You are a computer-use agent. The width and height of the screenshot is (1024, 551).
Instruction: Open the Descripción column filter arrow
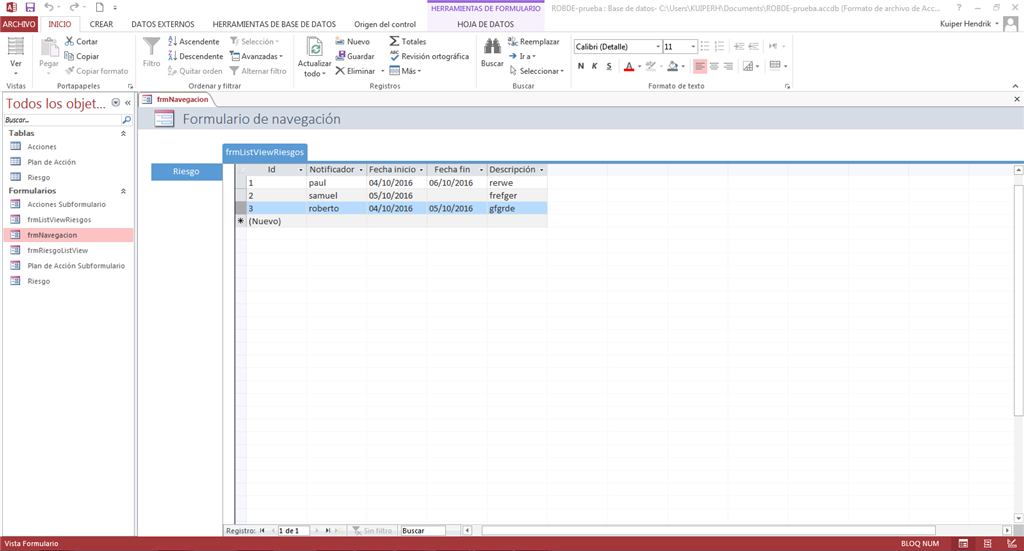point(541,170)
